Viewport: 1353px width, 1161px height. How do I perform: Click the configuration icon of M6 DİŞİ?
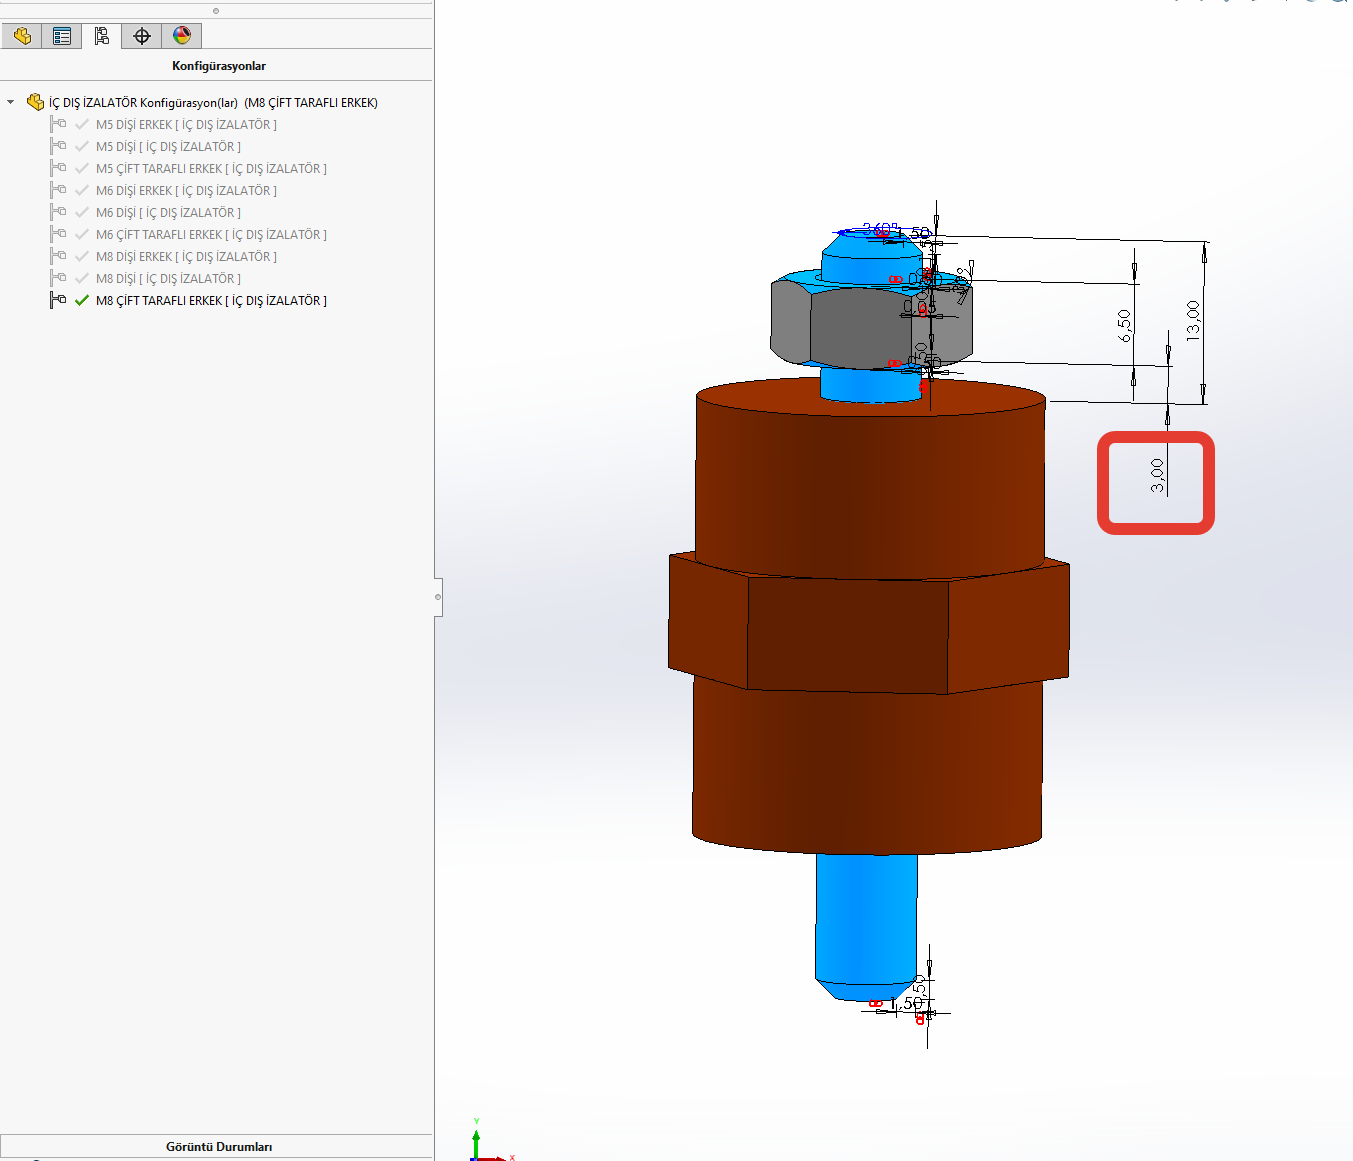pyautogui.click(x=58, y=212)
